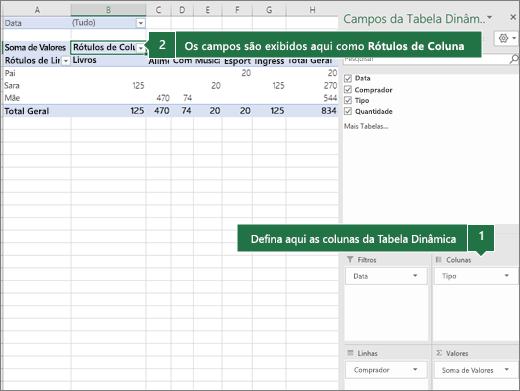Select the Data label cell in A1

click(36, 23)
